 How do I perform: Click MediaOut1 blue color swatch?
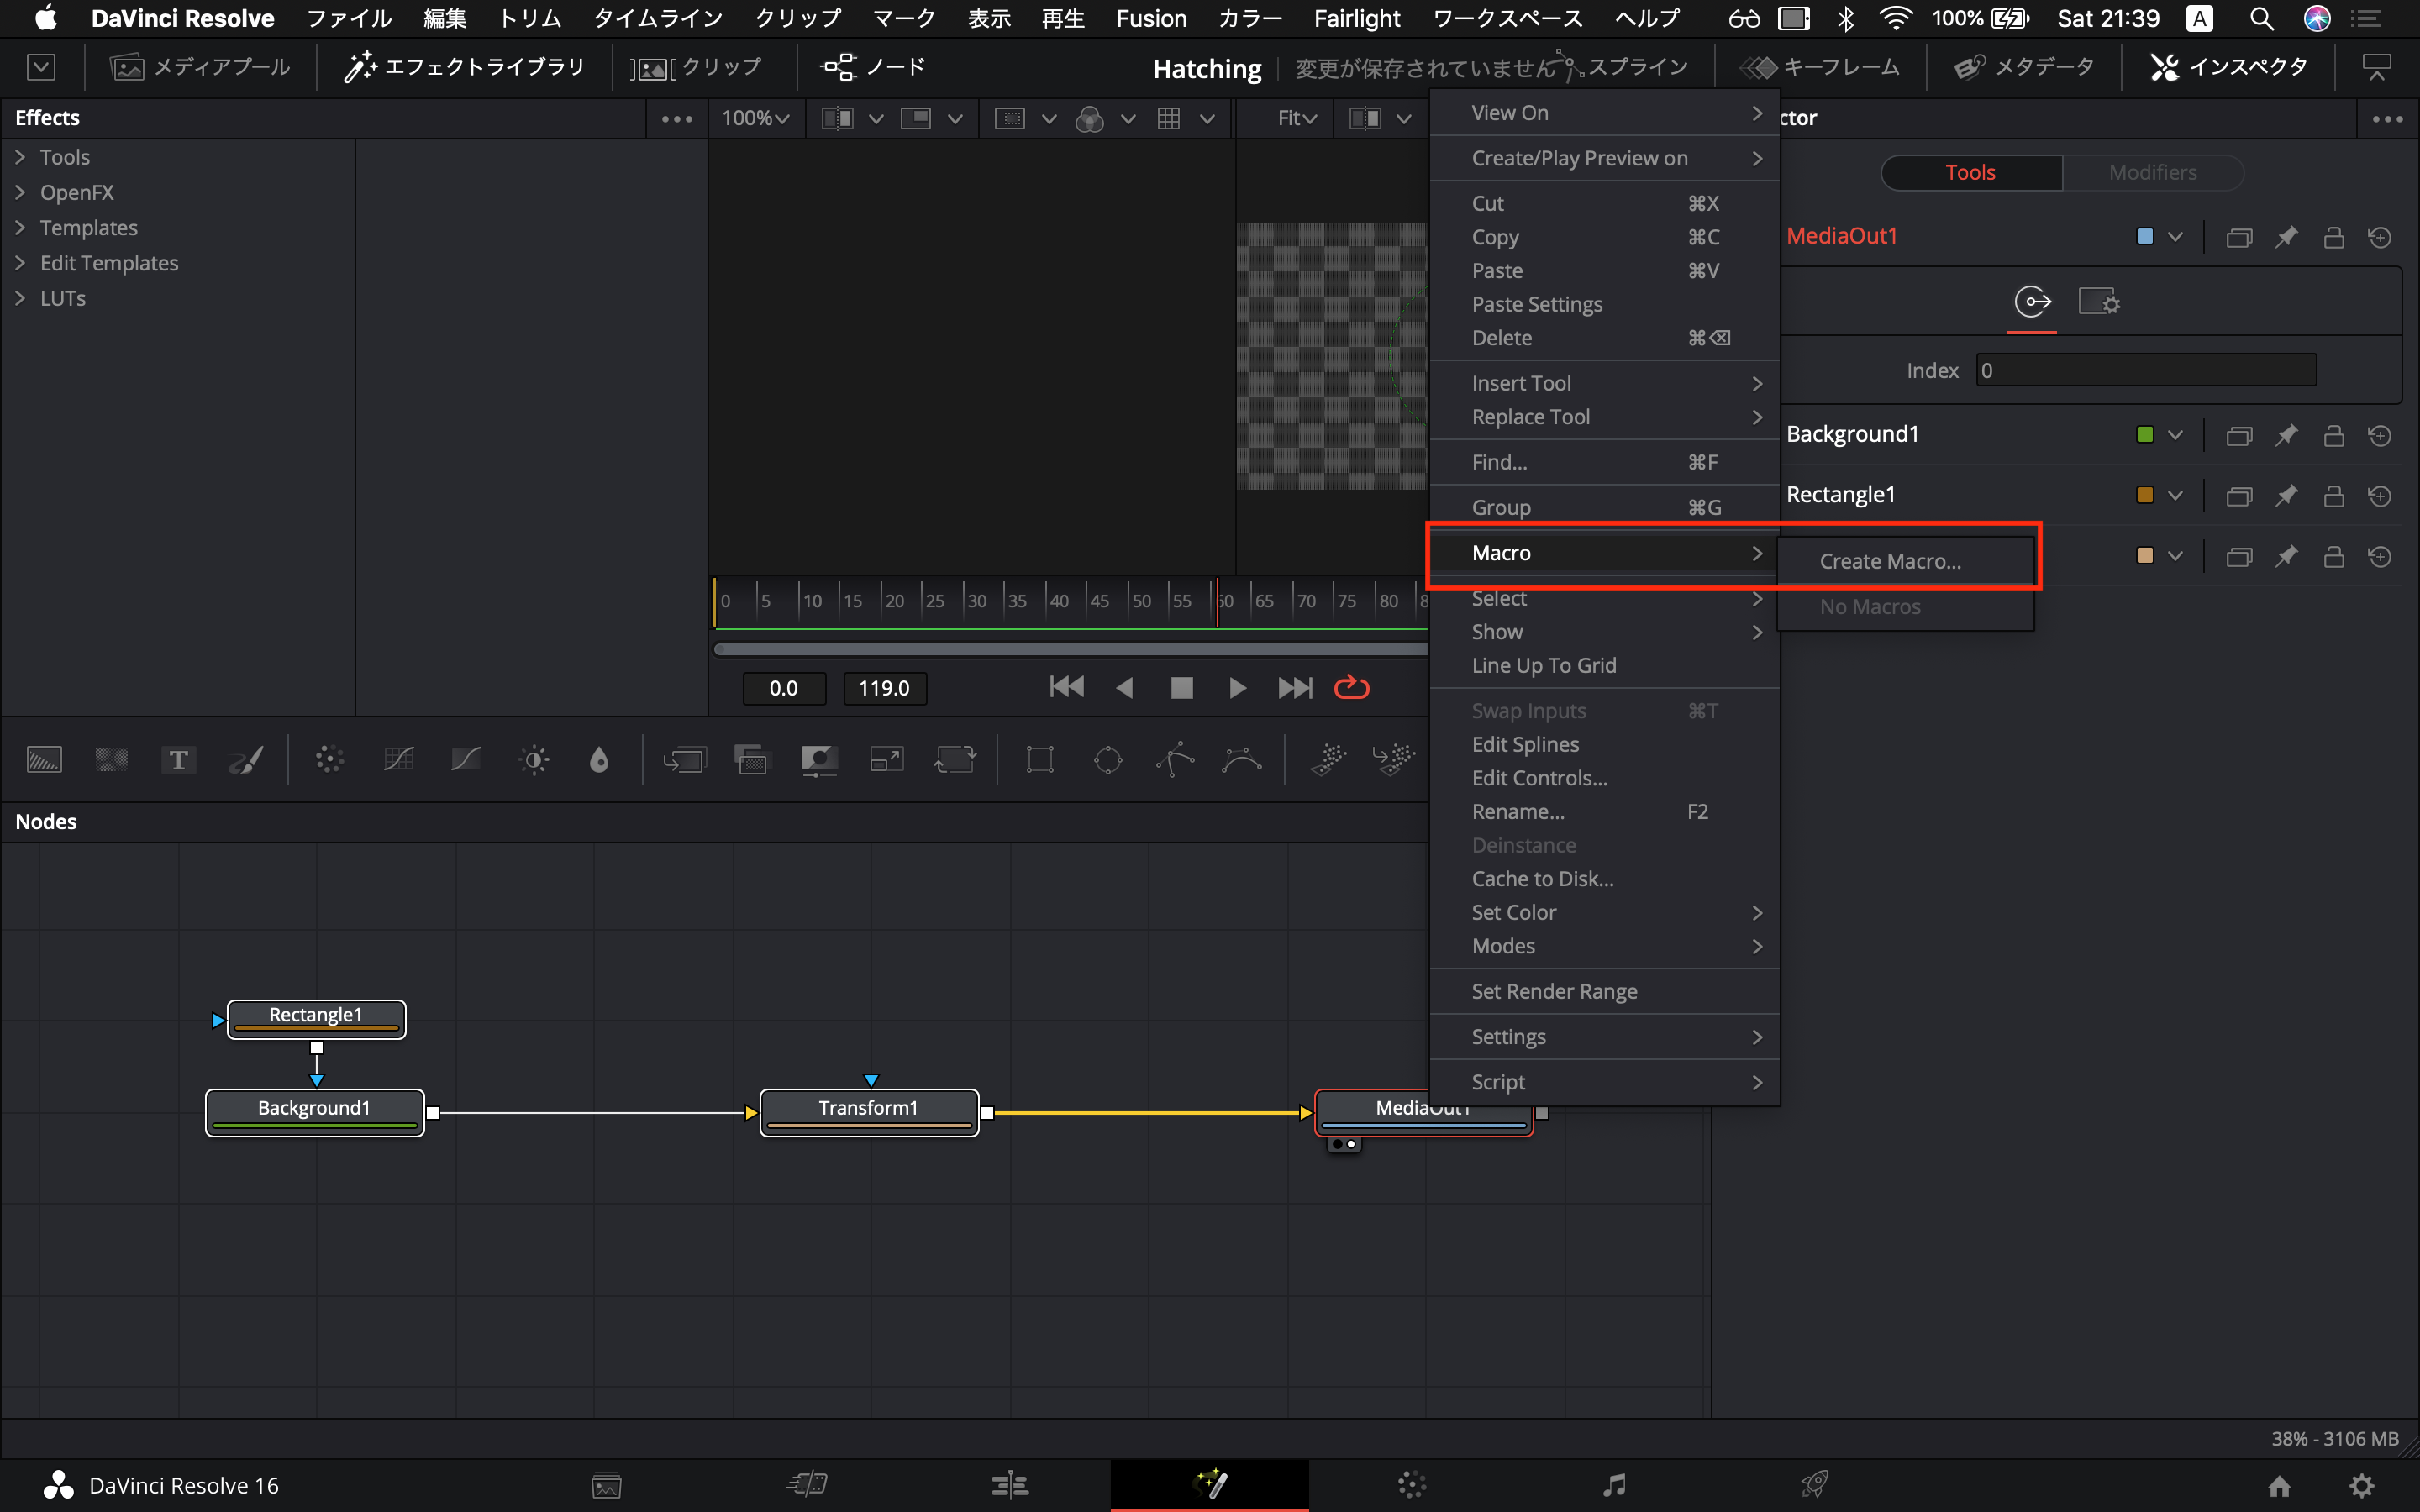click(x=2144, y=237)
